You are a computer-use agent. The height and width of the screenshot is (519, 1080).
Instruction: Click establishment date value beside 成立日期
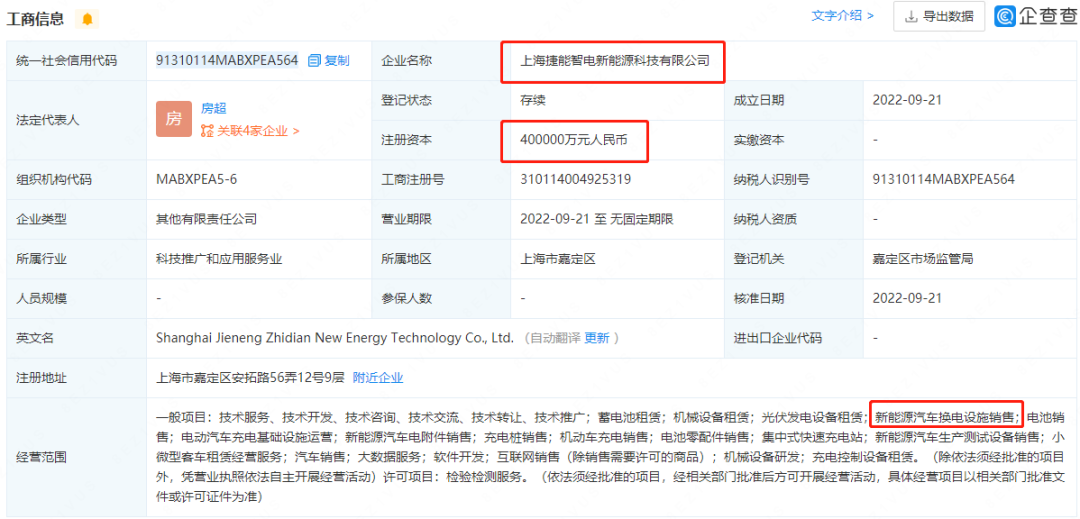pyautogui.click(x=906, y=100)
